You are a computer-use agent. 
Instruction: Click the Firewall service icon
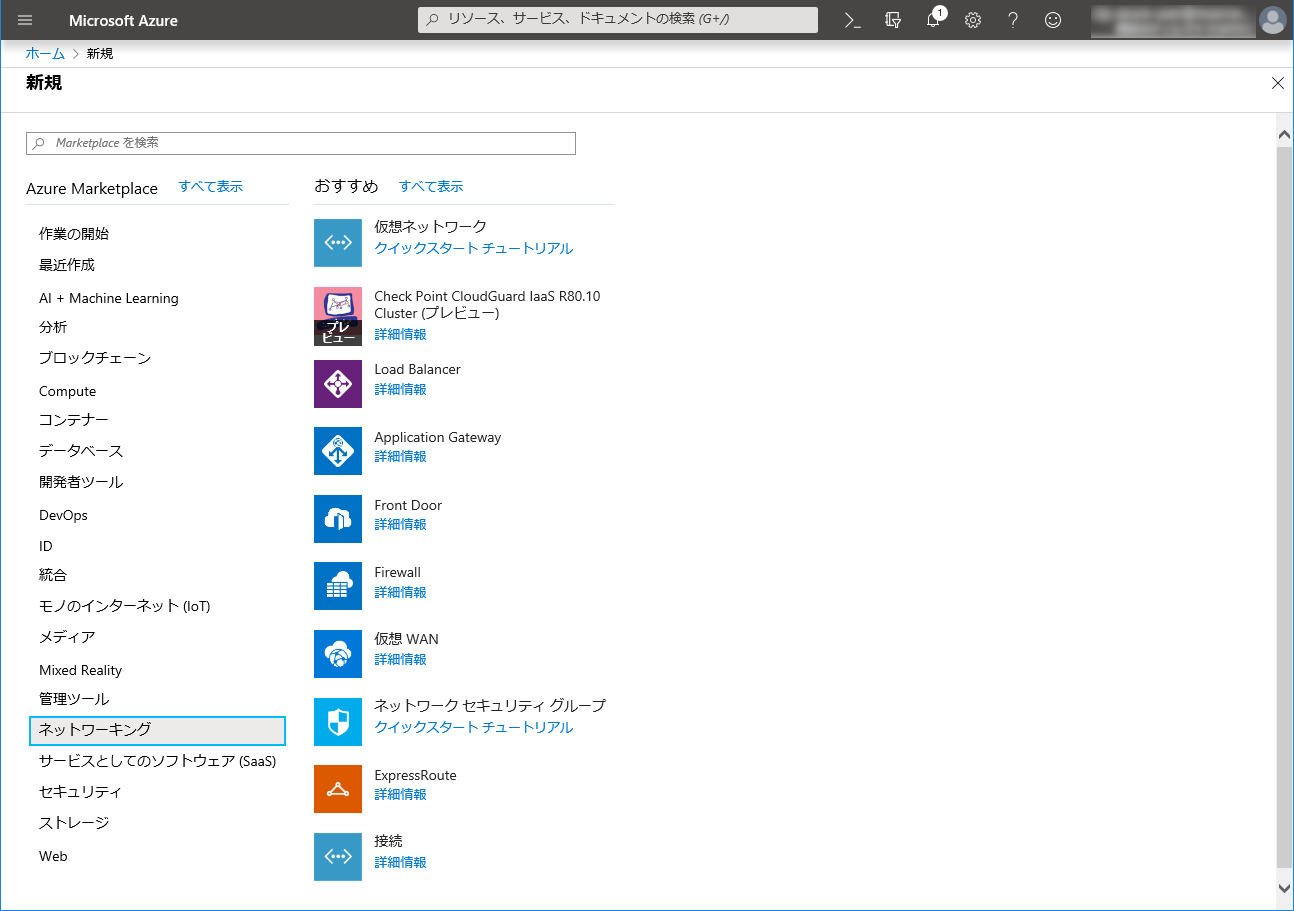[x=337, y=586]
